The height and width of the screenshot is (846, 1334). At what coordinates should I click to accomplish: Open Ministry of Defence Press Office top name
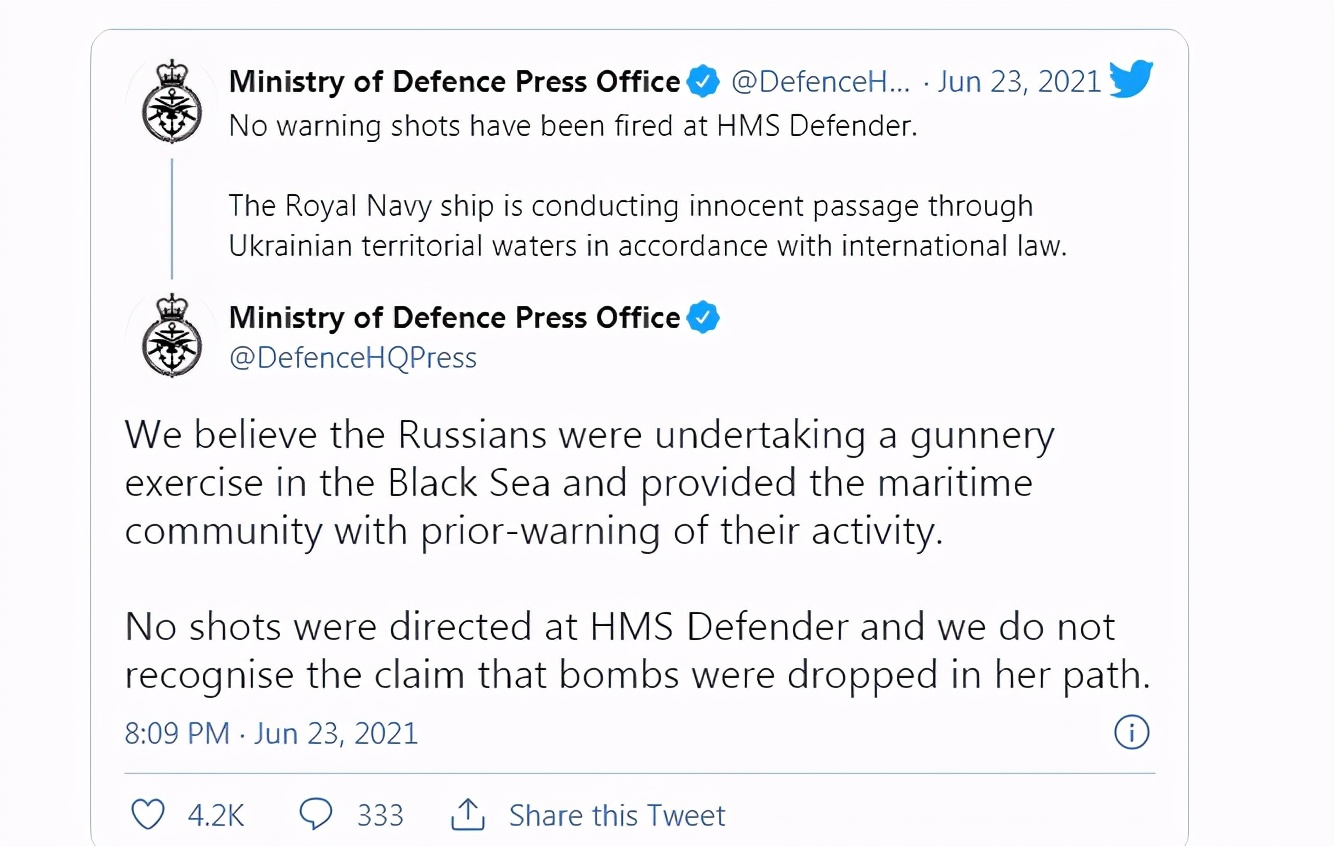pos(454,82)
